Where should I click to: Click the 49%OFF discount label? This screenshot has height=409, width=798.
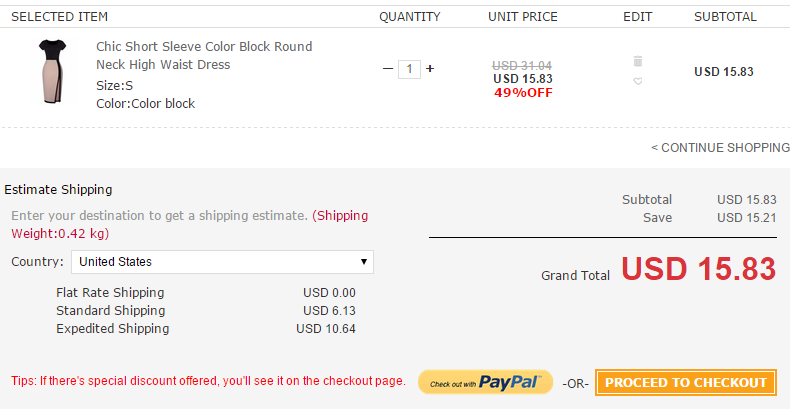coord(523,93)
